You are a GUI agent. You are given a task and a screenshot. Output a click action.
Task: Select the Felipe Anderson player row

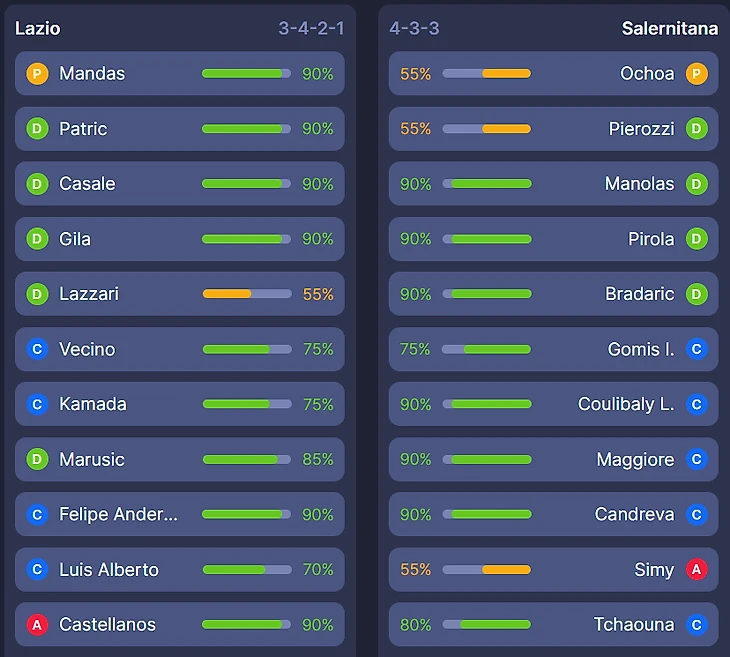180,514
